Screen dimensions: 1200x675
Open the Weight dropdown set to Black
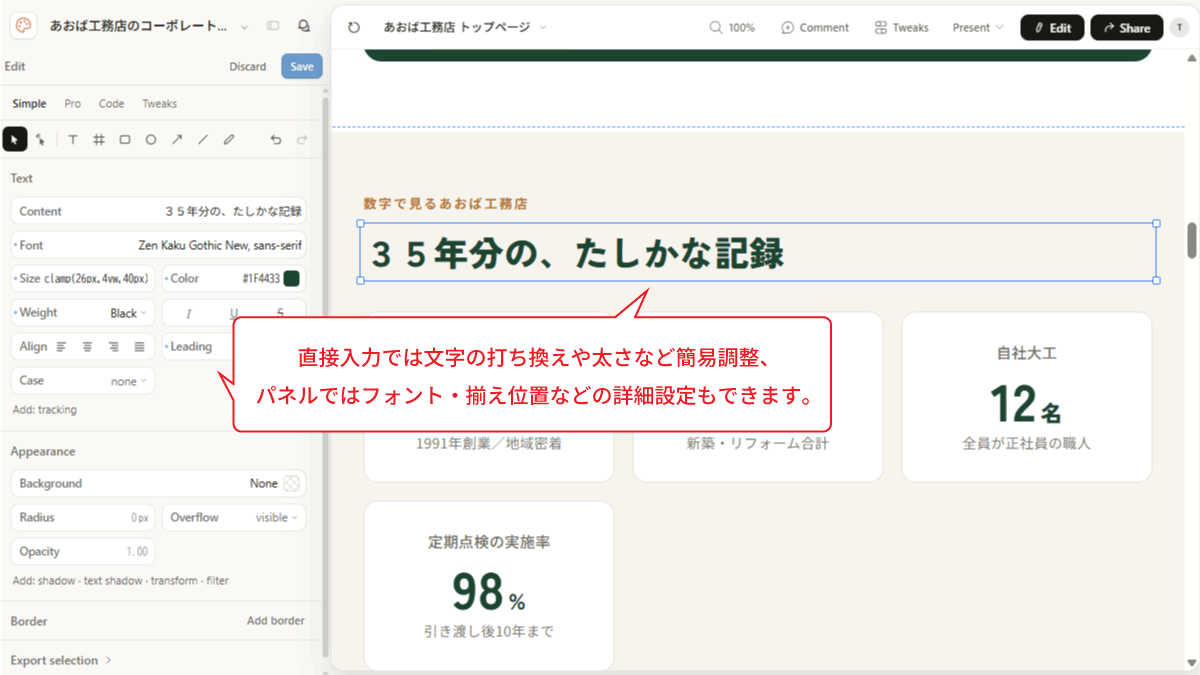coord(83,313)
